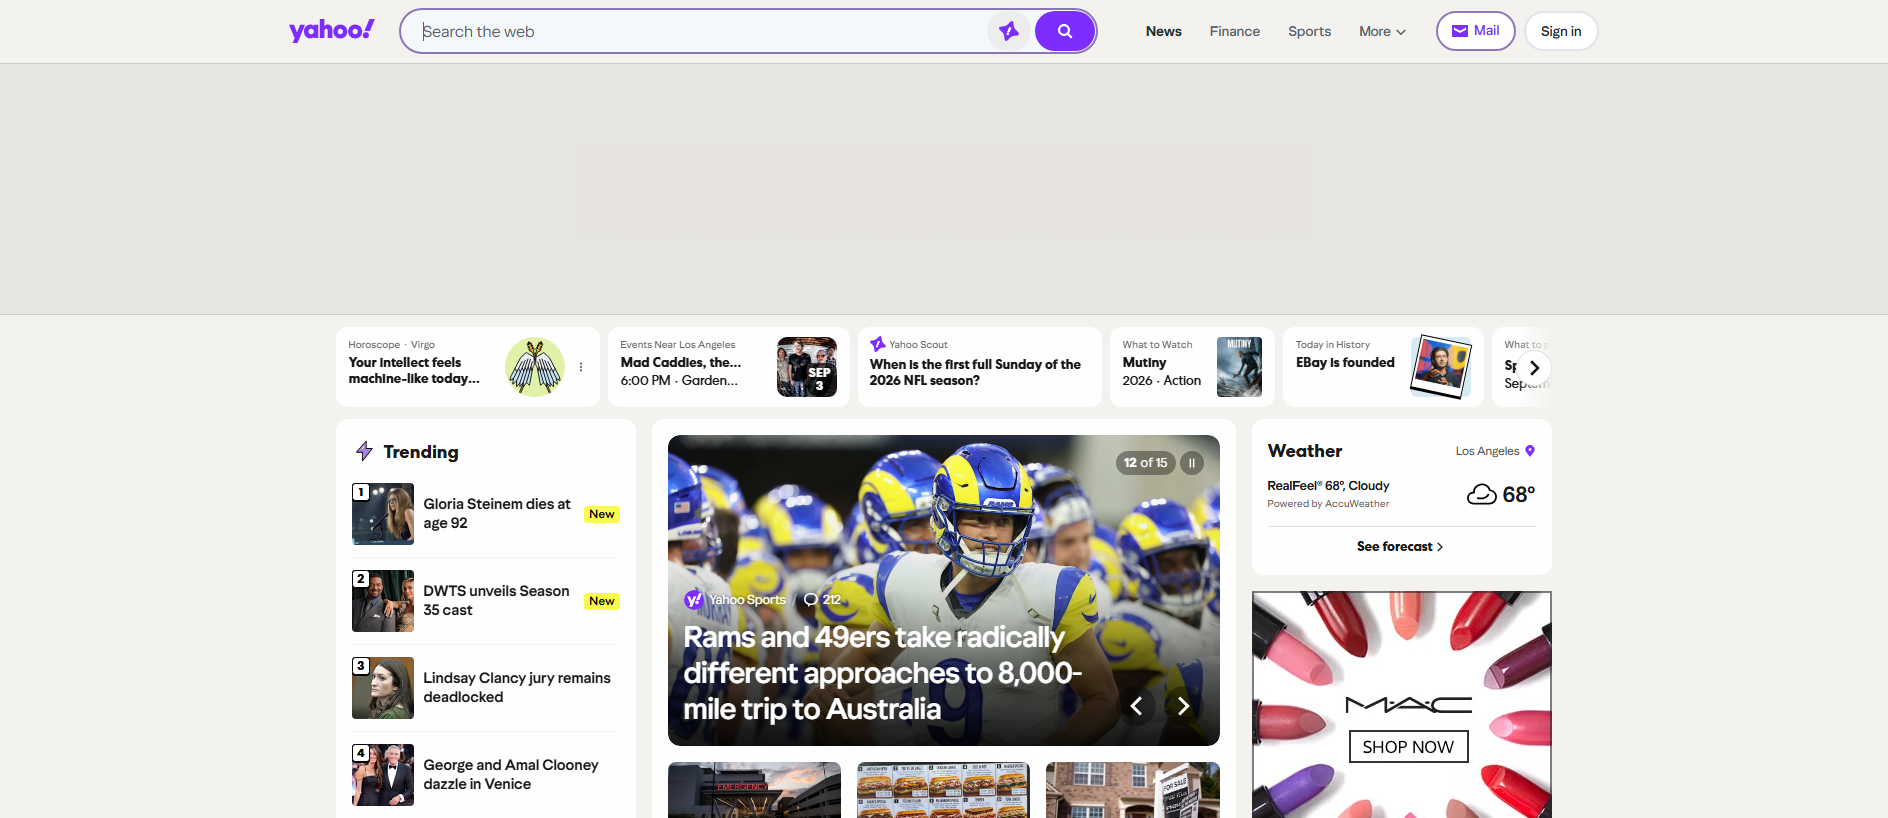Image resolution: width=1888 pixels, height=818 pixels.
Task: Go to the Yahoo home logo
Action: [x=332, y=31]
